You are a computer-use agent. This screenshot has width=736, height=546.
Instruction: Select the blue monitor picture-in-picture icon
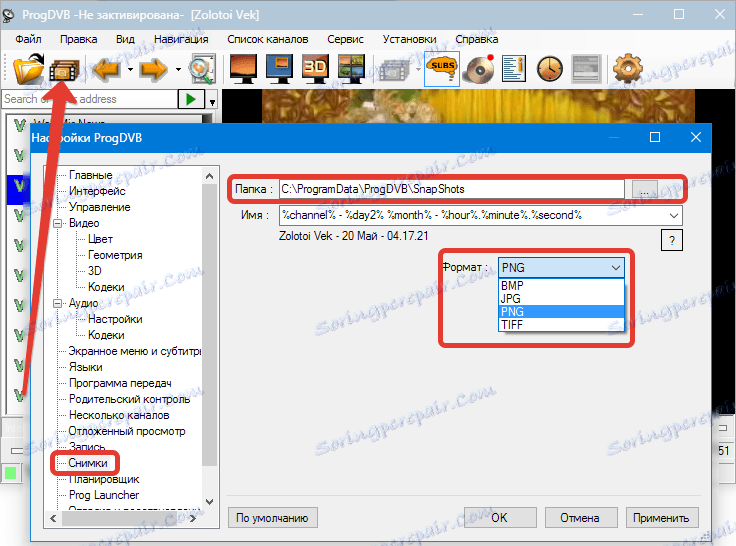click(x=279, y=69)
